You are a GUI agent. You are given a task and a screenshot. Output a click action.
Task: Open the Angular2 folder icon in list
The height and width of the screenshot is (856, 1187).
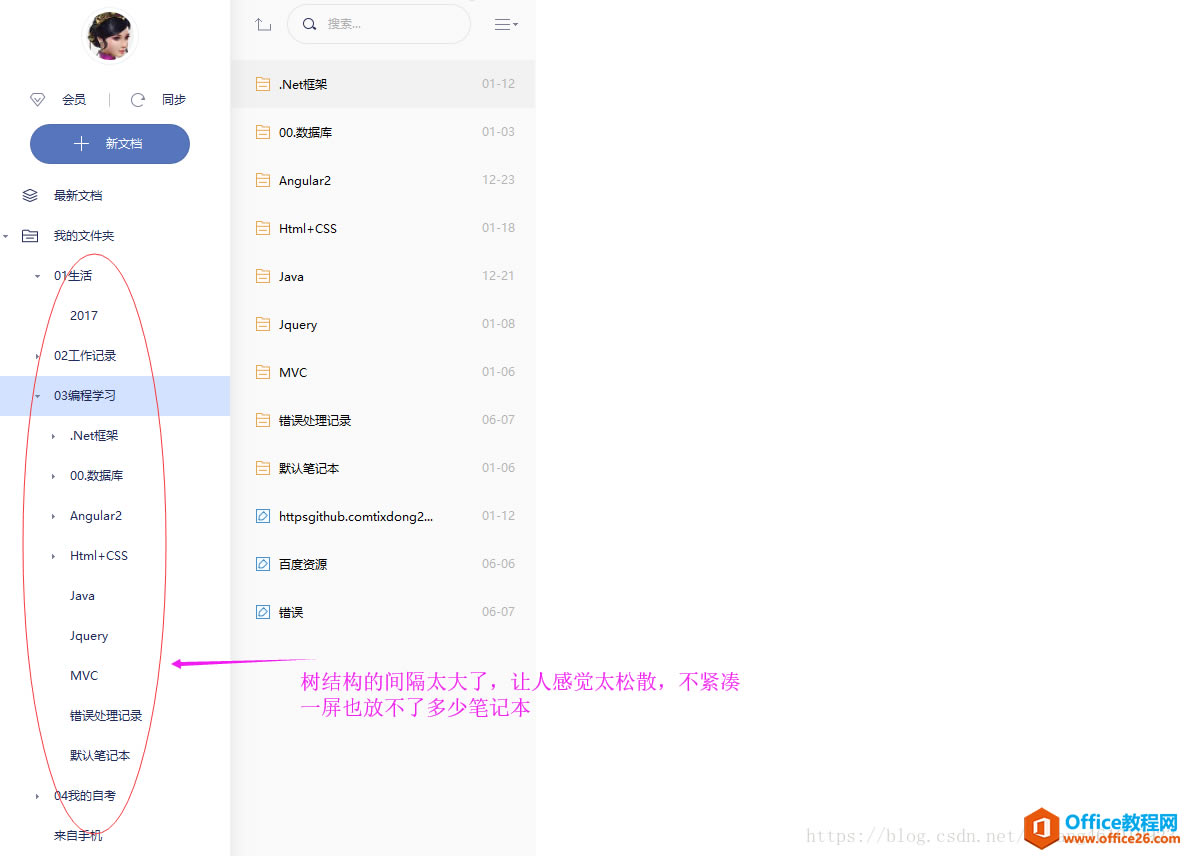click(x=263, y=181)
